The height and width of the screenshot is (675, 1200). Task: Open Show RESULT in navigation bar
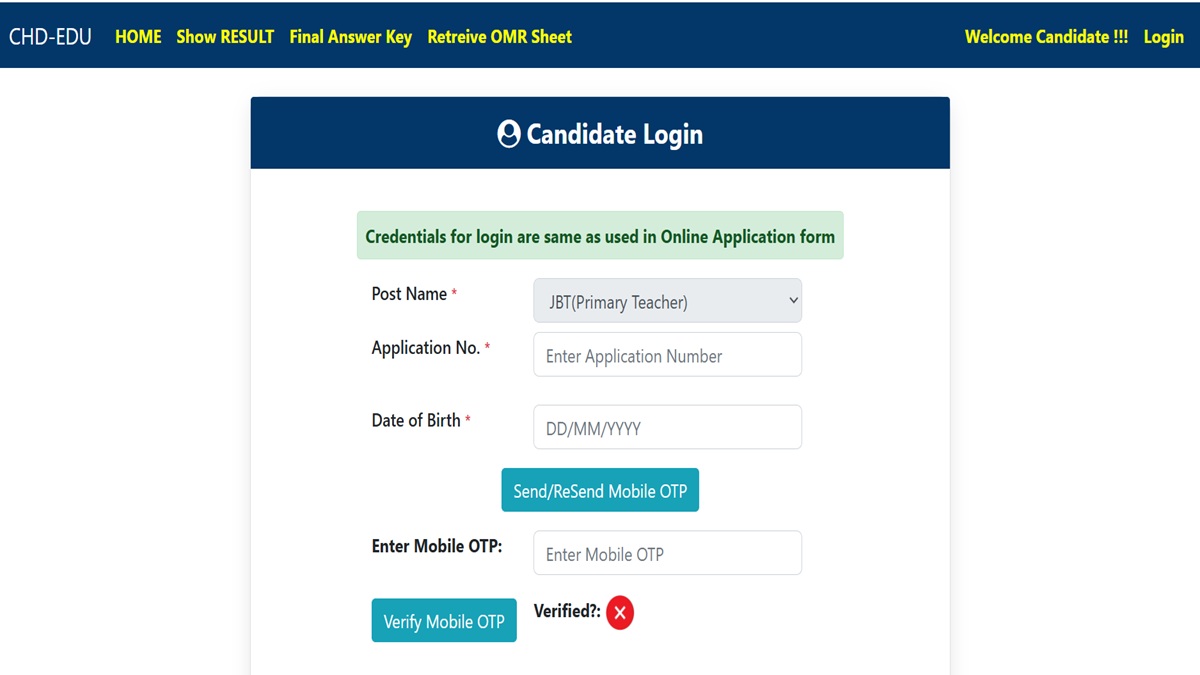click(x=225, y=37)
